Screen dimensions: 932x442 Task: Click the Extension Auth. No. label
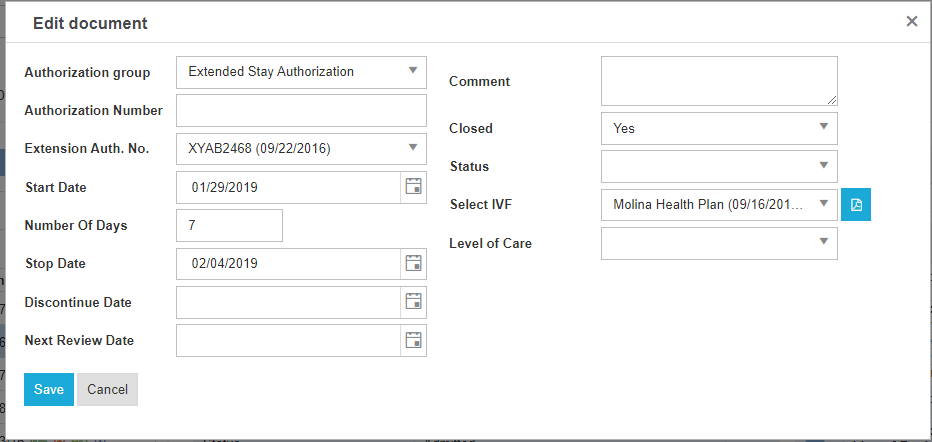click(x=87, y=149)
